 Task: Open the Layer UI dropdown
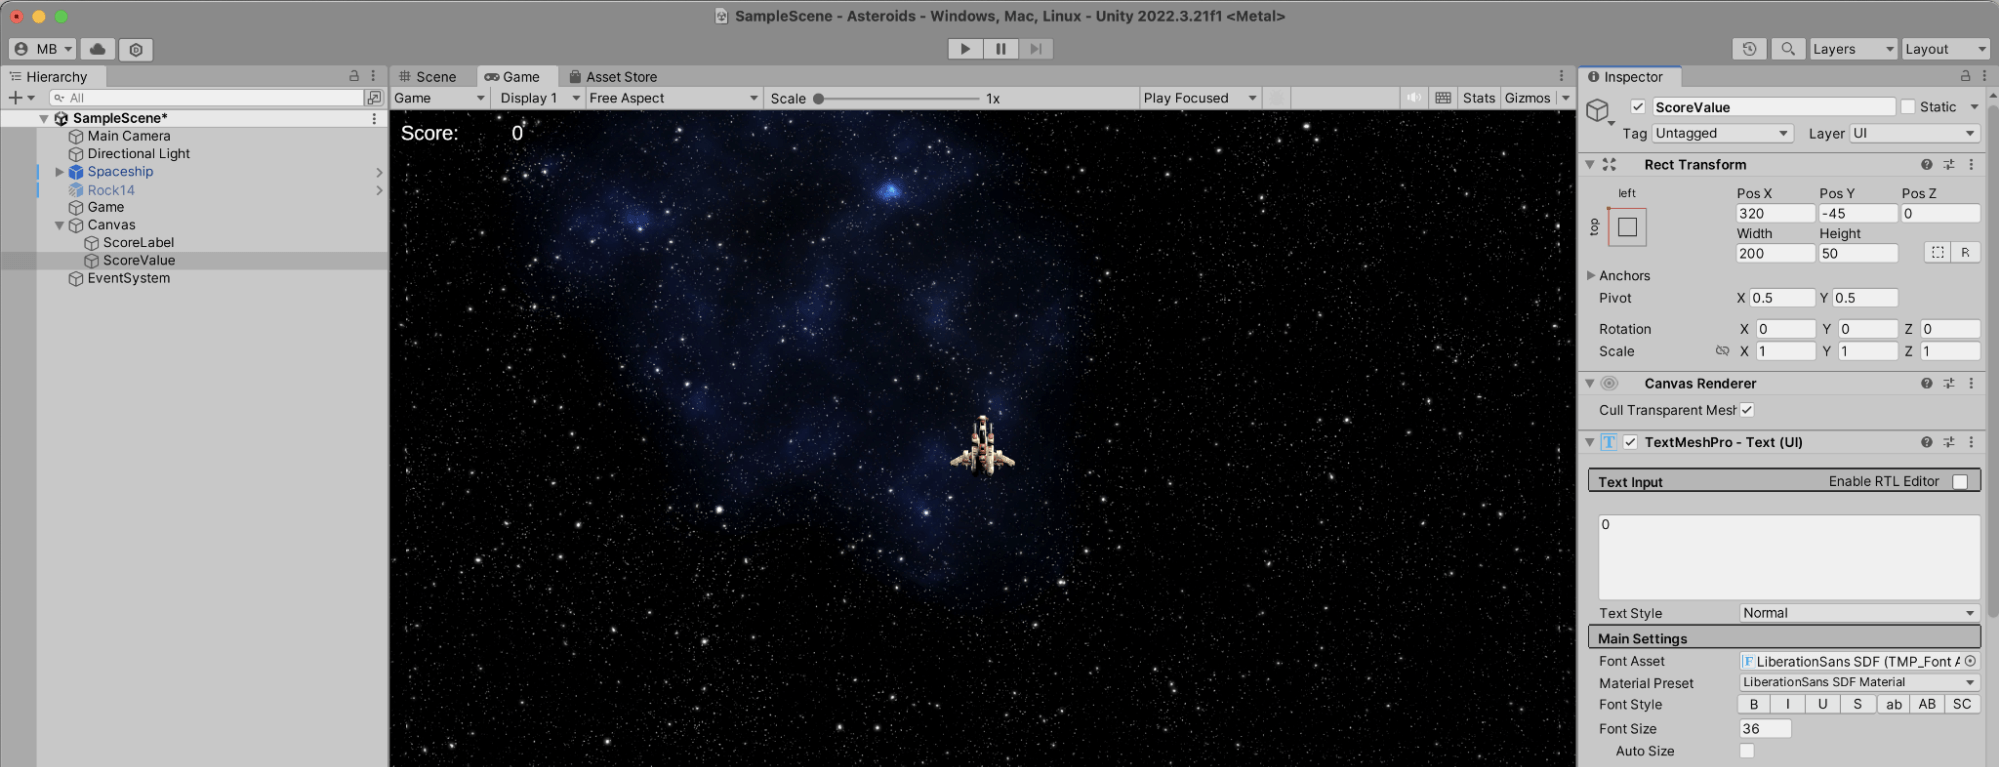pos(1913,133)
